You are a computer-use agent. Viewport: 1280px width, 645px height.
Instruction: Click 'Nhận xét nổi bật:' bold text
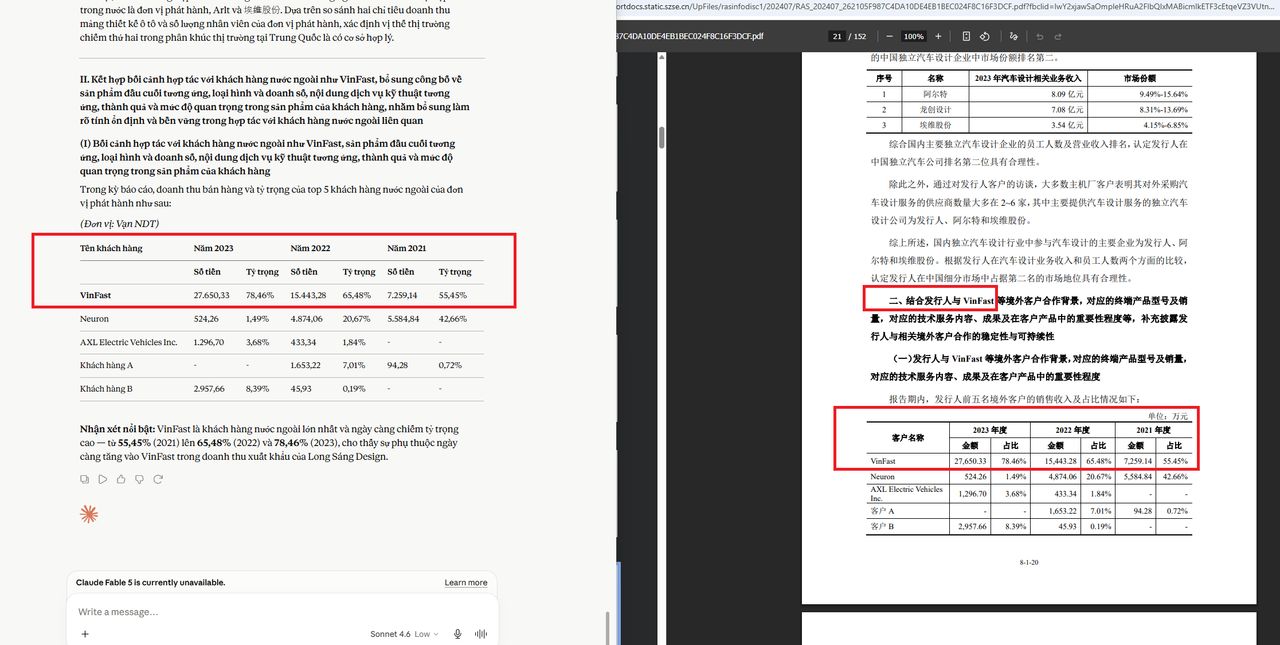[117, 429]
